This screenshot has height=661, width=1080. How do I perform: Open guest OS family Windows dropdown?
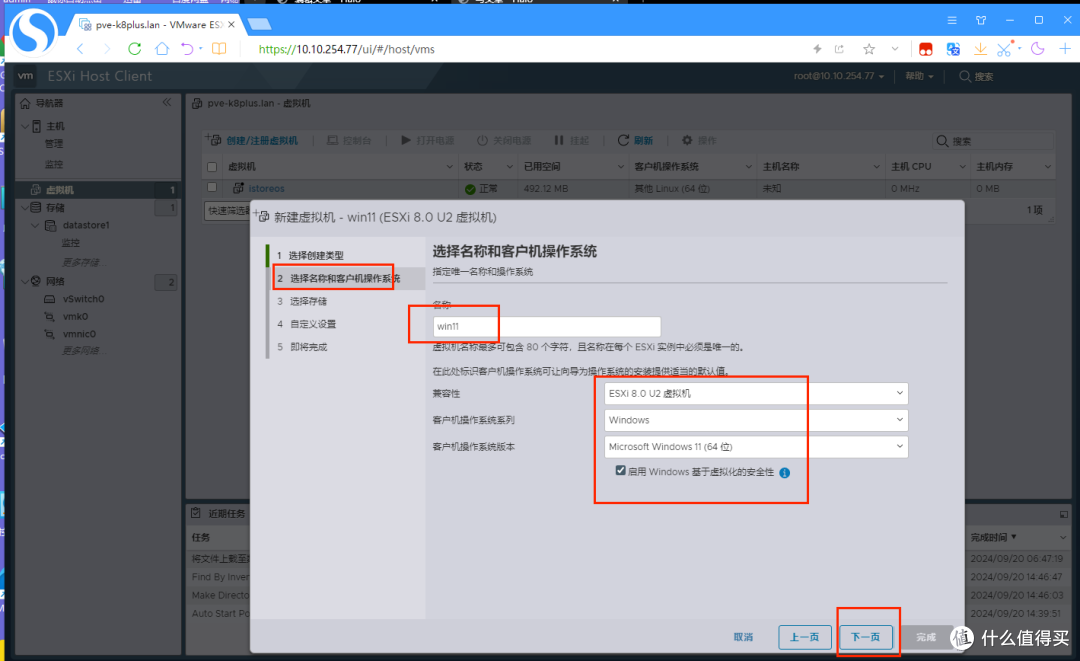point(756,420)
